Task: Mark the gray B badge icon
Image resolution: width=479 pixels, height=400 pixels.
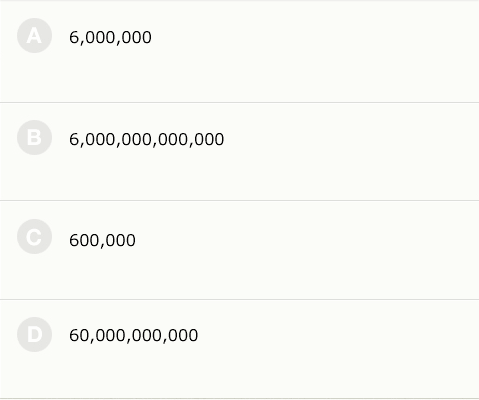Action: (x=34, y=137)
